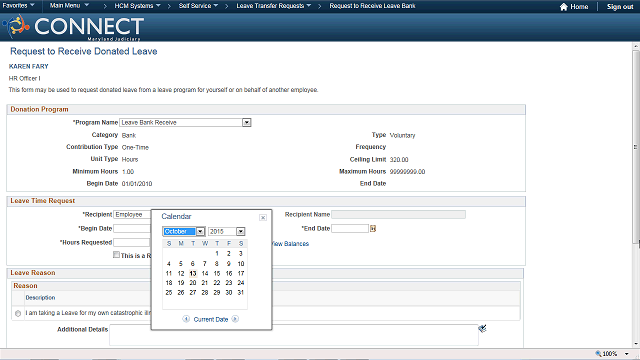The image size is (640, 360).
Task: Click the Home icon in header
Action: pos(564,7)
